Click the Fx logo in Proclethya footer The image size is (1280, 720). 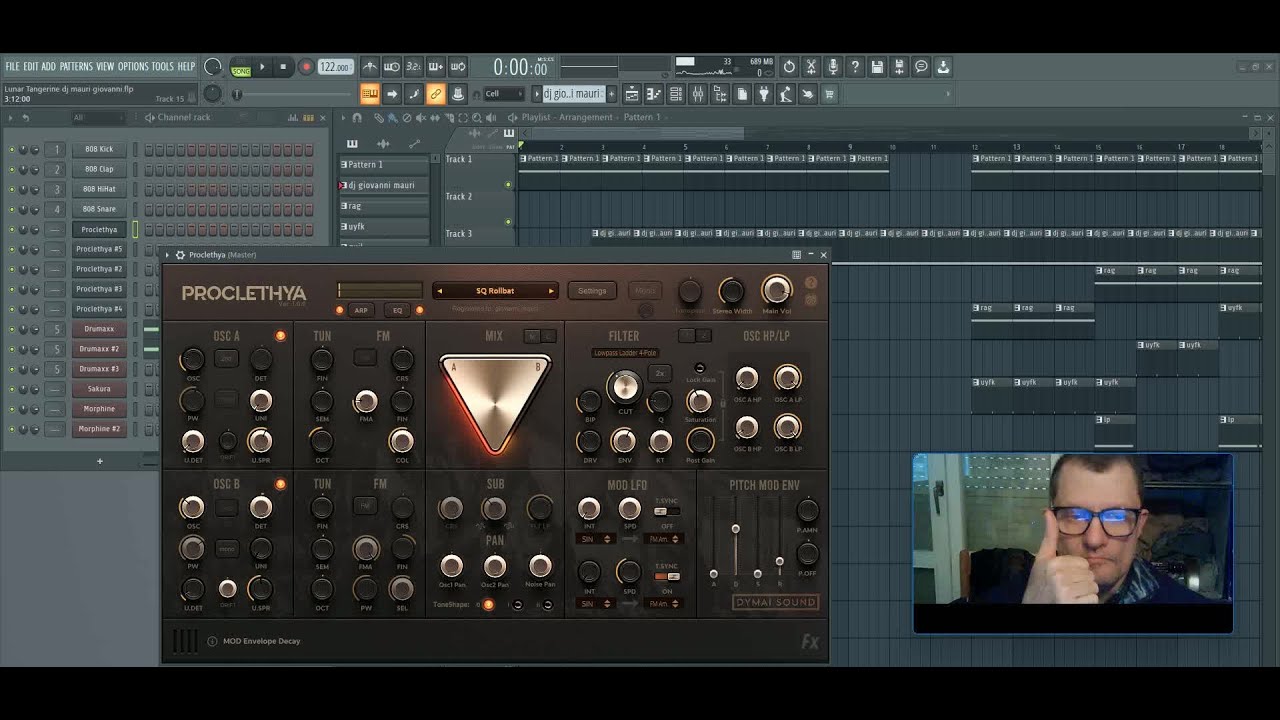tap(810, 643)
